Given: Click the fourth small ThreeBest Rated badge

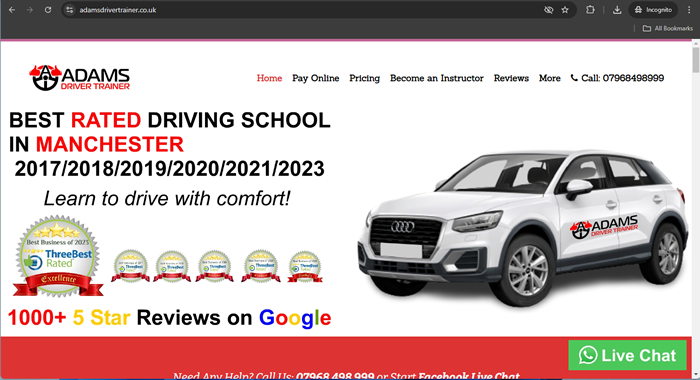Looking at the screenshot, I should [261, 266].
